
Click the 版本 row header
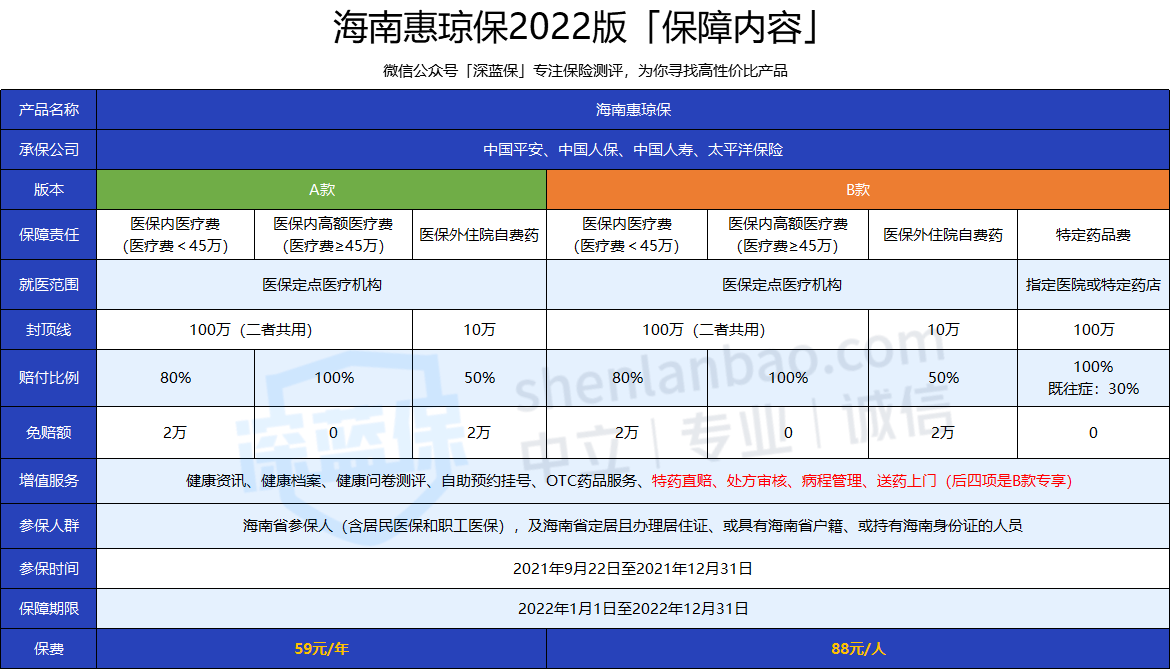49,189
